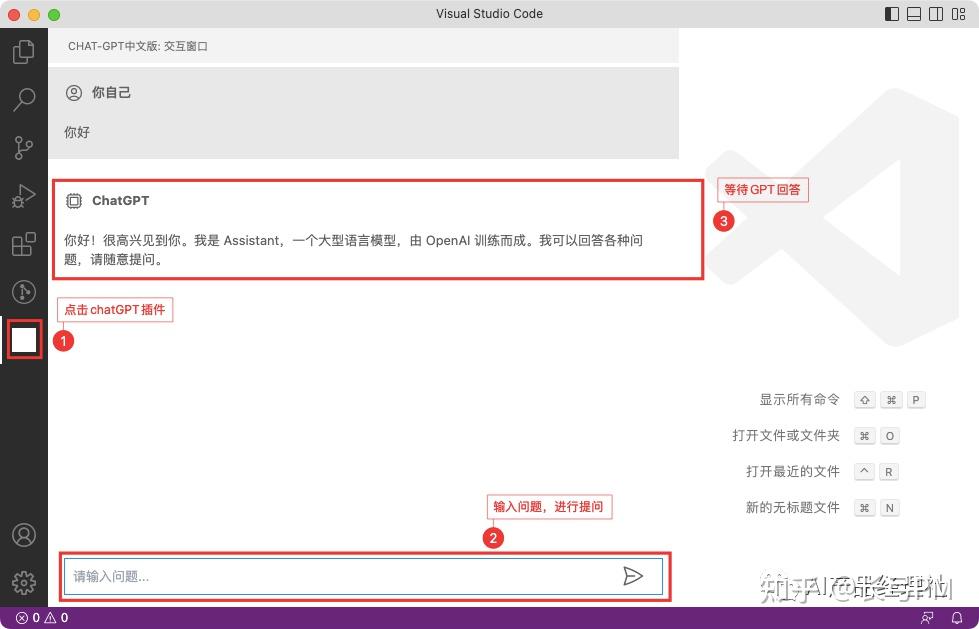The image size is (979, 629).
Task: Open the customize layout menu
Action: click(x=958, y=14)
